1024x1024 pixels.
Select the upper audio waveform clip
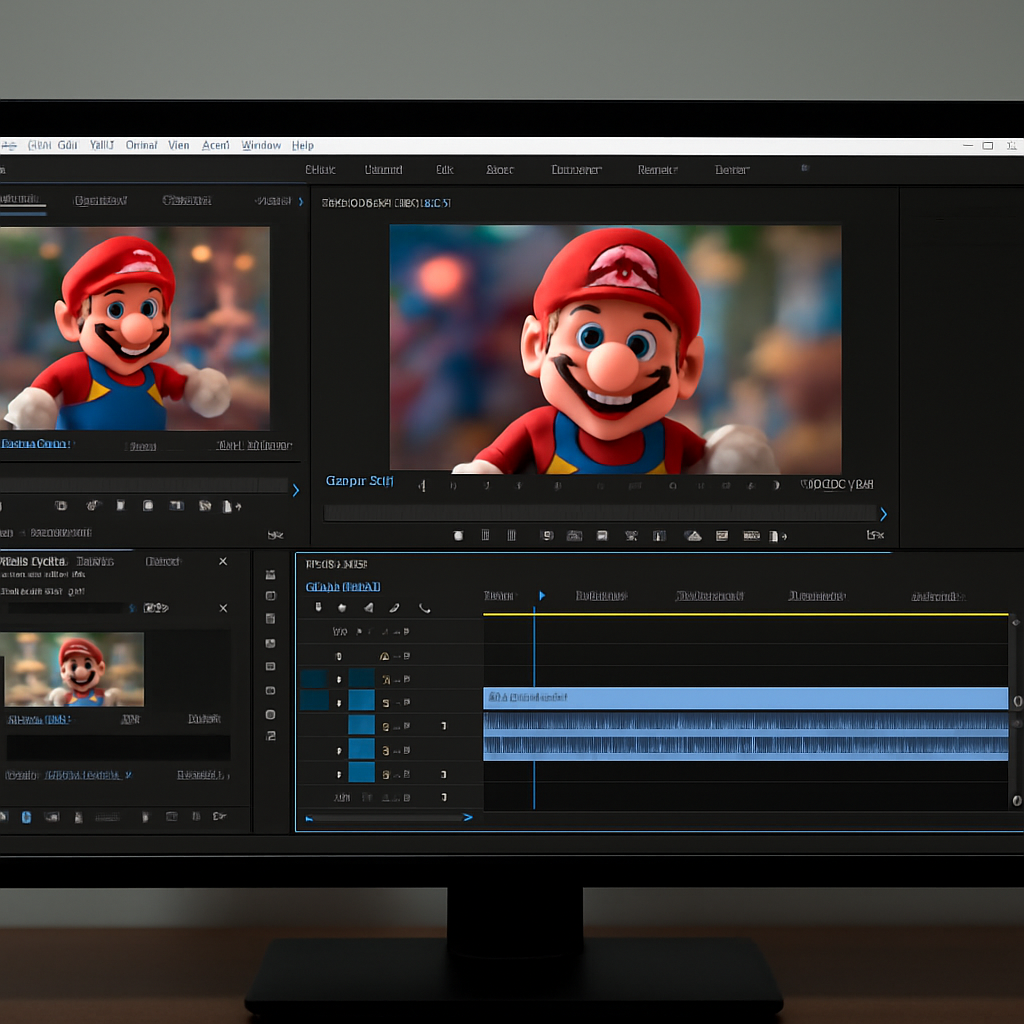[x=746, y=722]
